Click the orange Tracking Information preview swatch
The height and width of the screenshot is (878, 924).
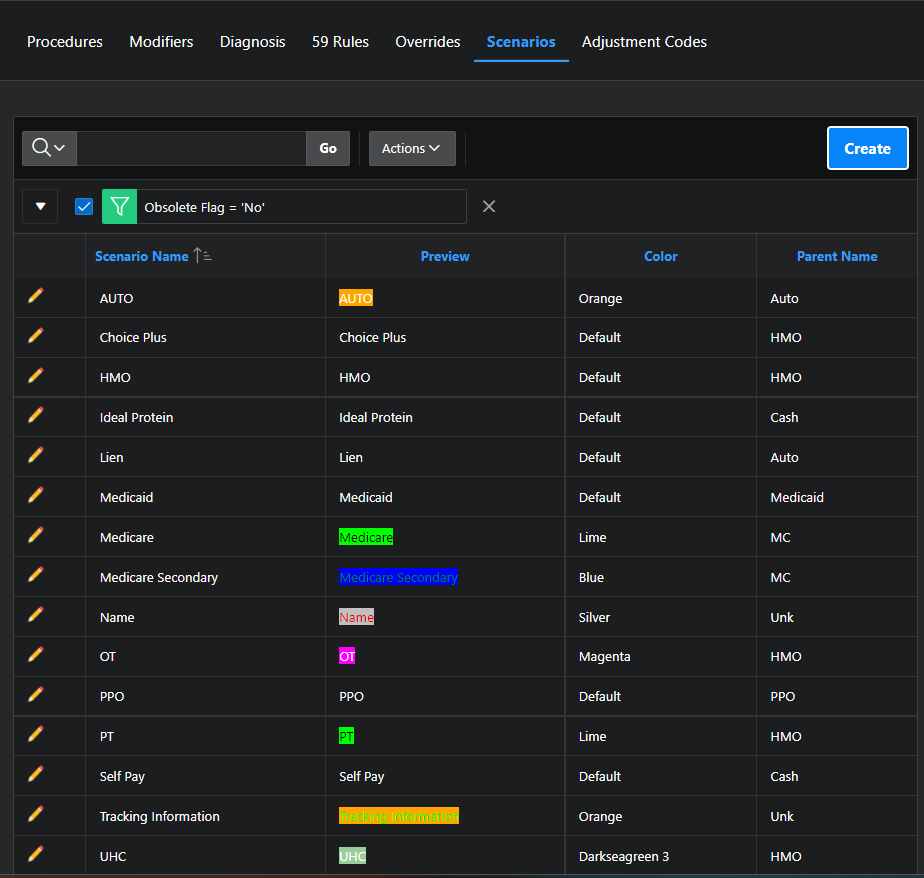[x=398, y=816]
